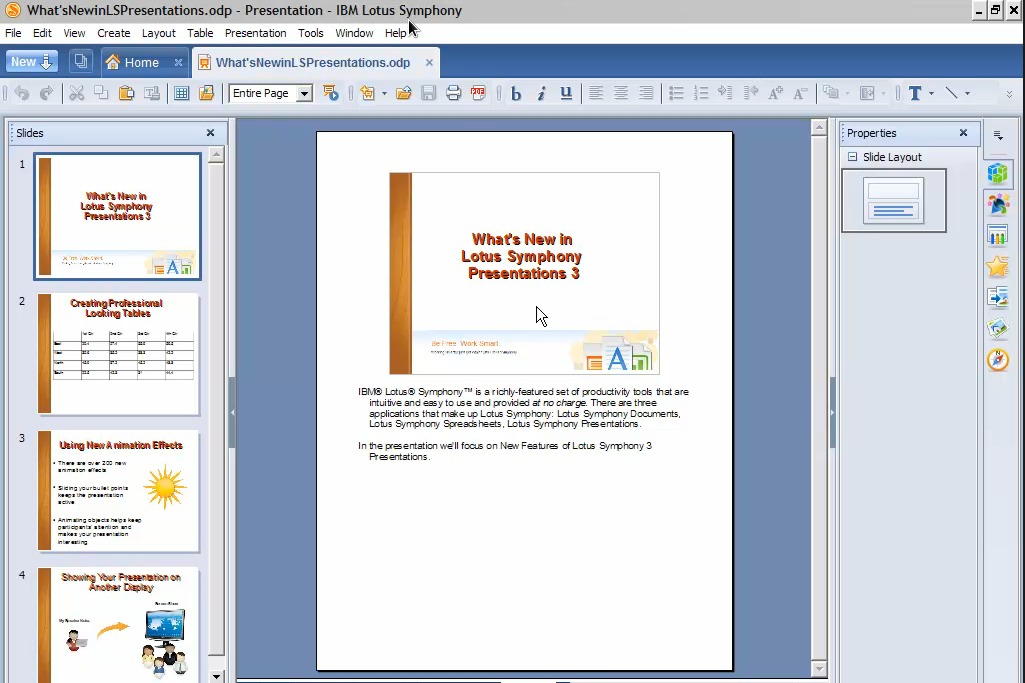Close the Properties panel
The image size is (1025, 683).
point(963,133)
